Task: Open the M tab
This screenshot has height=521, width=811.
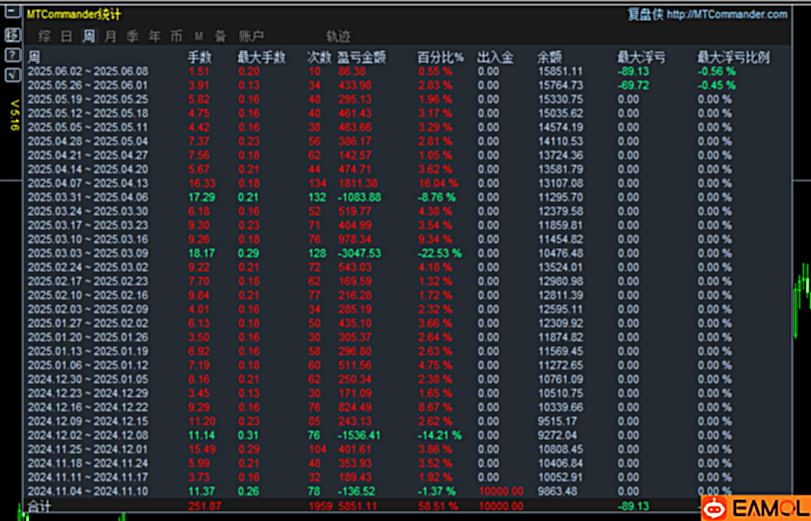Action: tap(199, 37)
